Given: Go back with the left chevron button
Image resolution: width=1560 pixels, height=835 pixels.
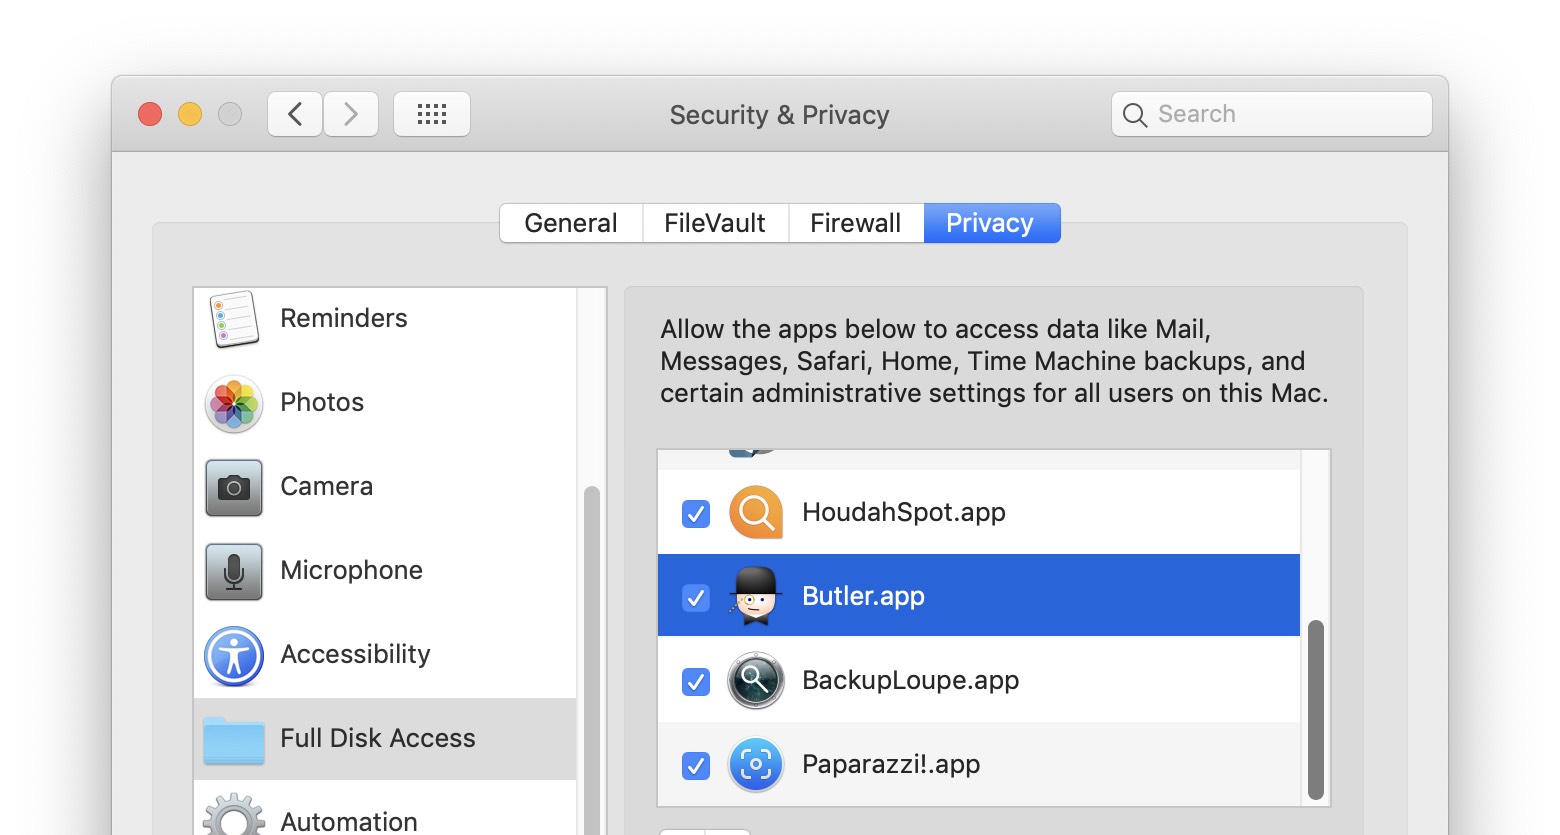Looking at the screenshot, I should pos(295,114).
